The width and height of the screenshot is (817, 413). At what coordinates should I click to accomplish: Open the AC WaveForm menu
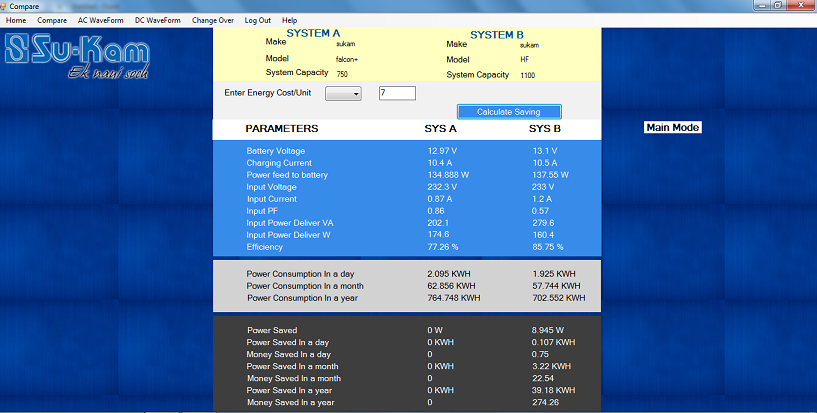[101, 20]
